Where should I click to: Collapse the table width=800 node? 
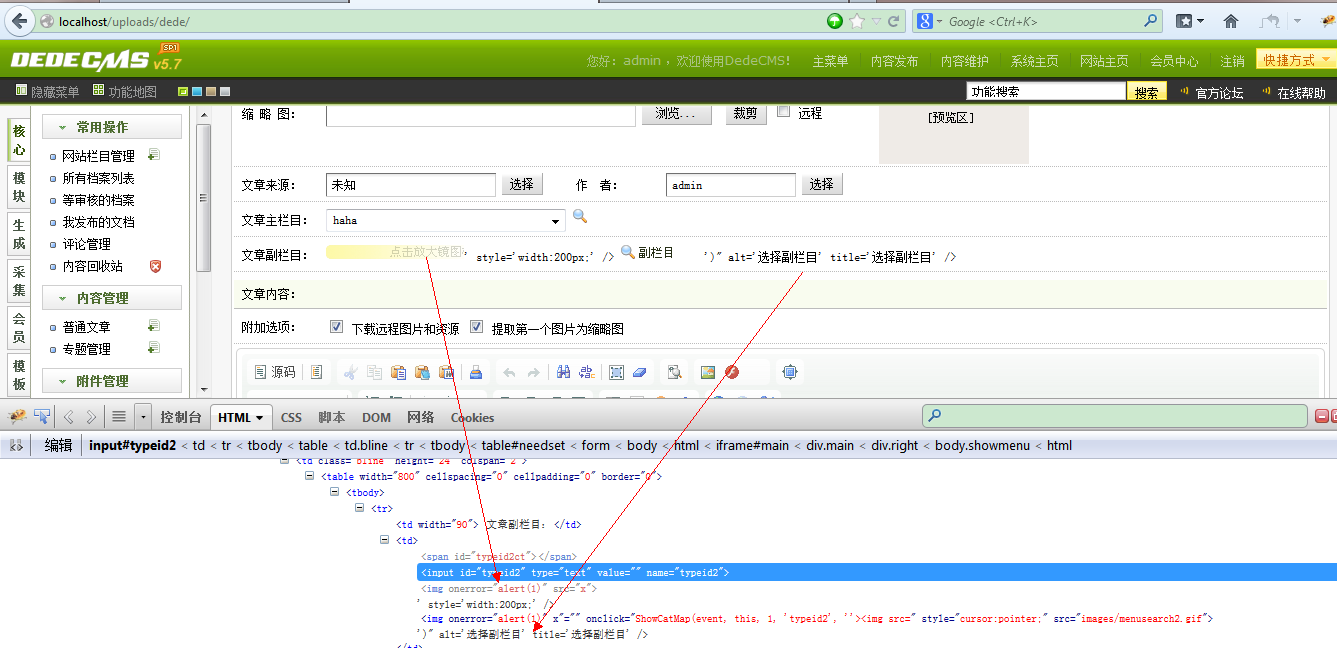tap(310, 476)
